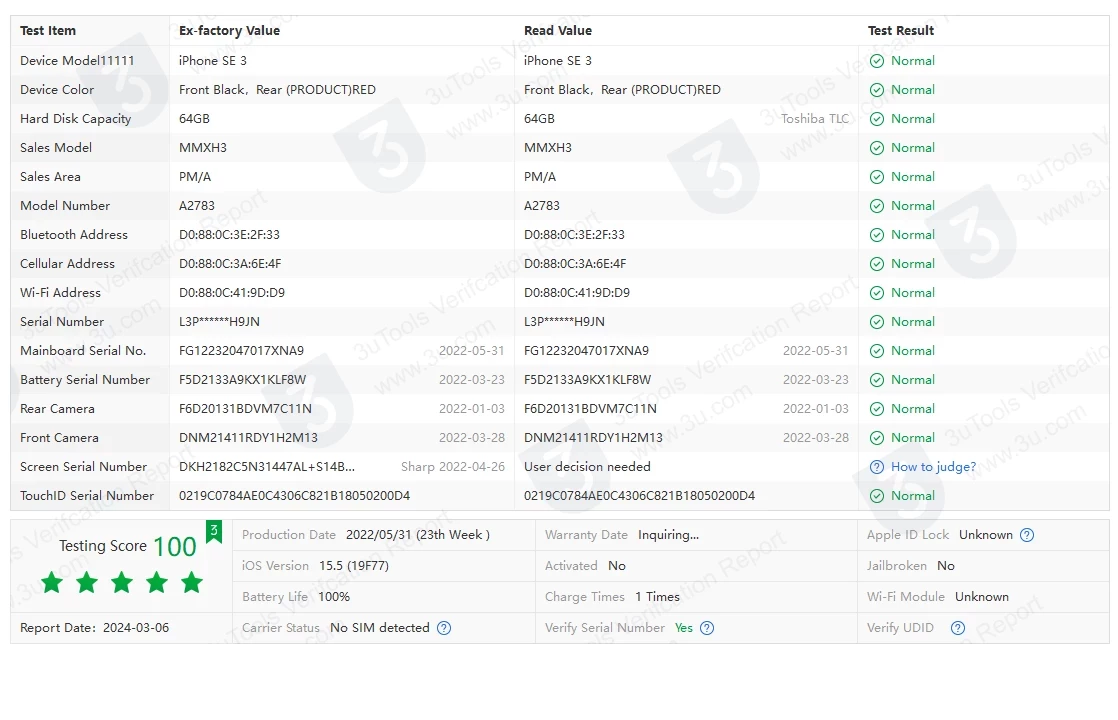The height and width of the screenshot is (720, 1118).
Task: Select the Model Number row's check icon
Action: pyautogui.click(x=877, y=206)
